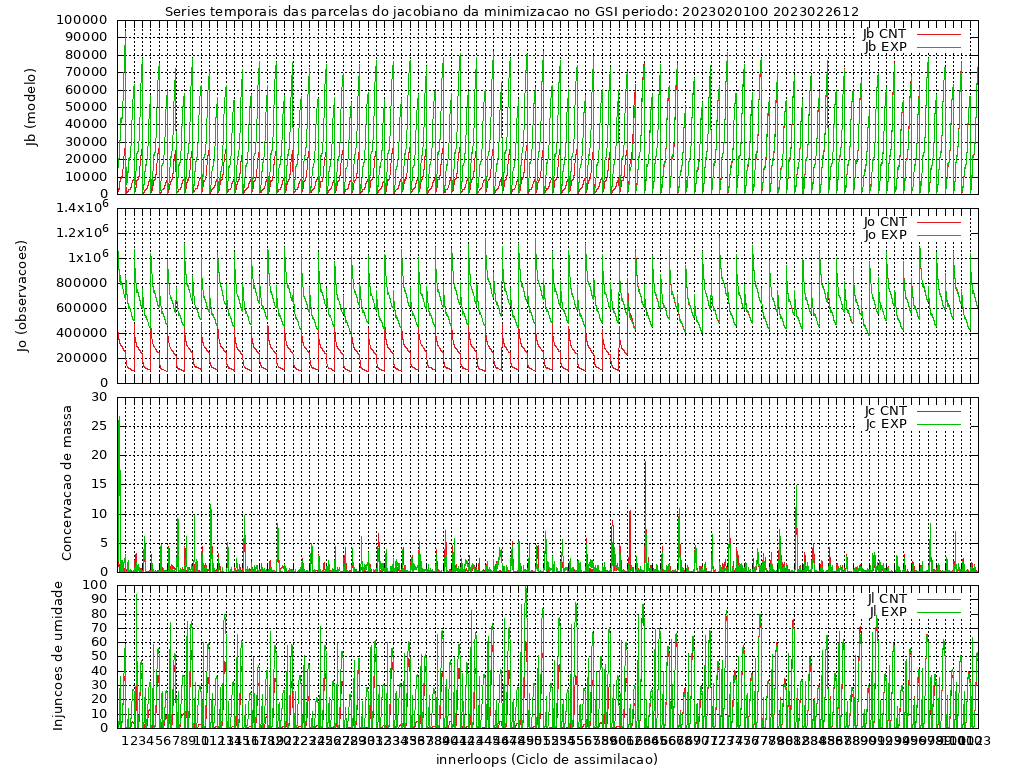
Task: Click the red line sample beside Jo CNT
Action: click(937, 222)
